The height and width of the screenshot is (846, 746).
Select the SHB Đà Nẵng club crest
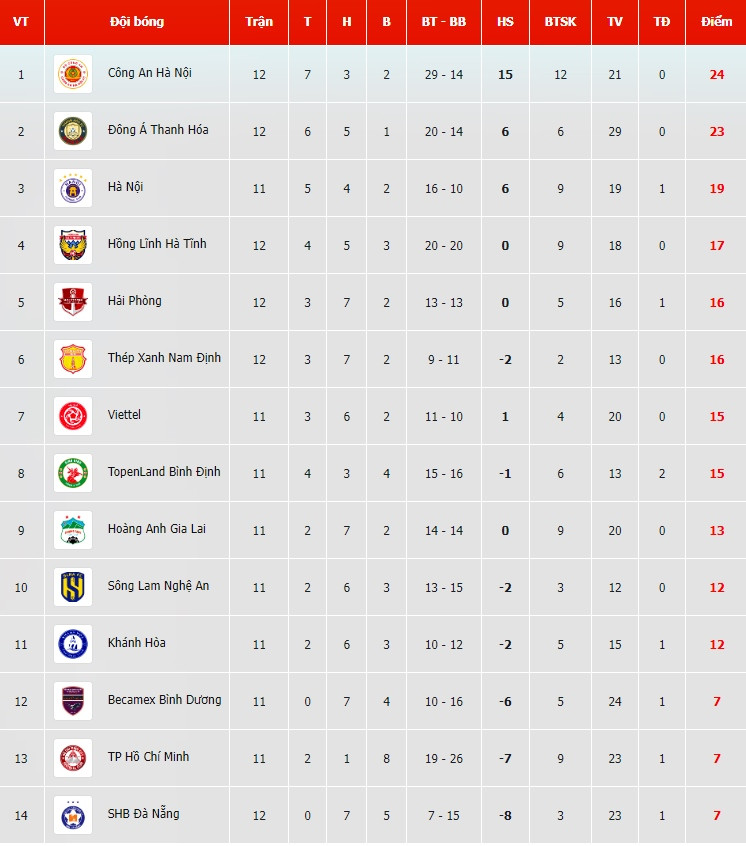point(73,815)
